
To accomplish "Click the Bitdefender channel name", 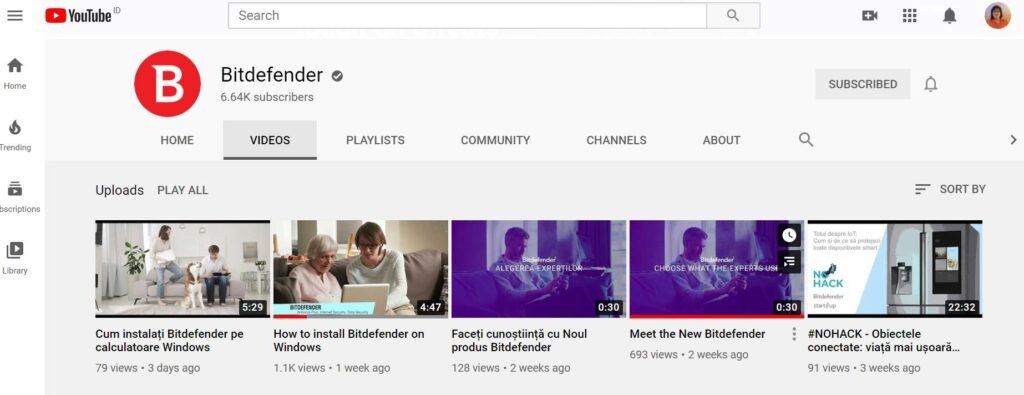I will pyautogui.click(x=272, y=75).
